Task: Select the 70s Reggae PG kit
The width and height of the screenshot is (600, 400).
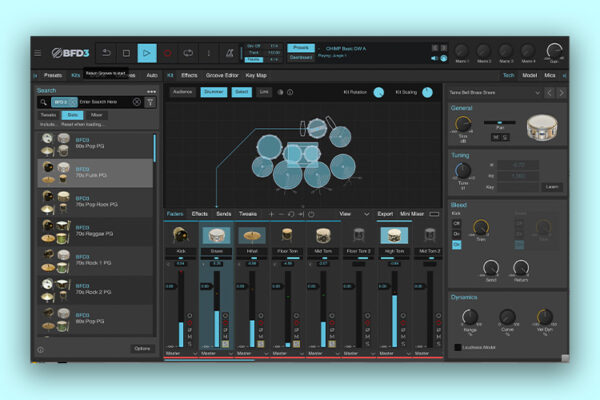Action: pos(95,232)
